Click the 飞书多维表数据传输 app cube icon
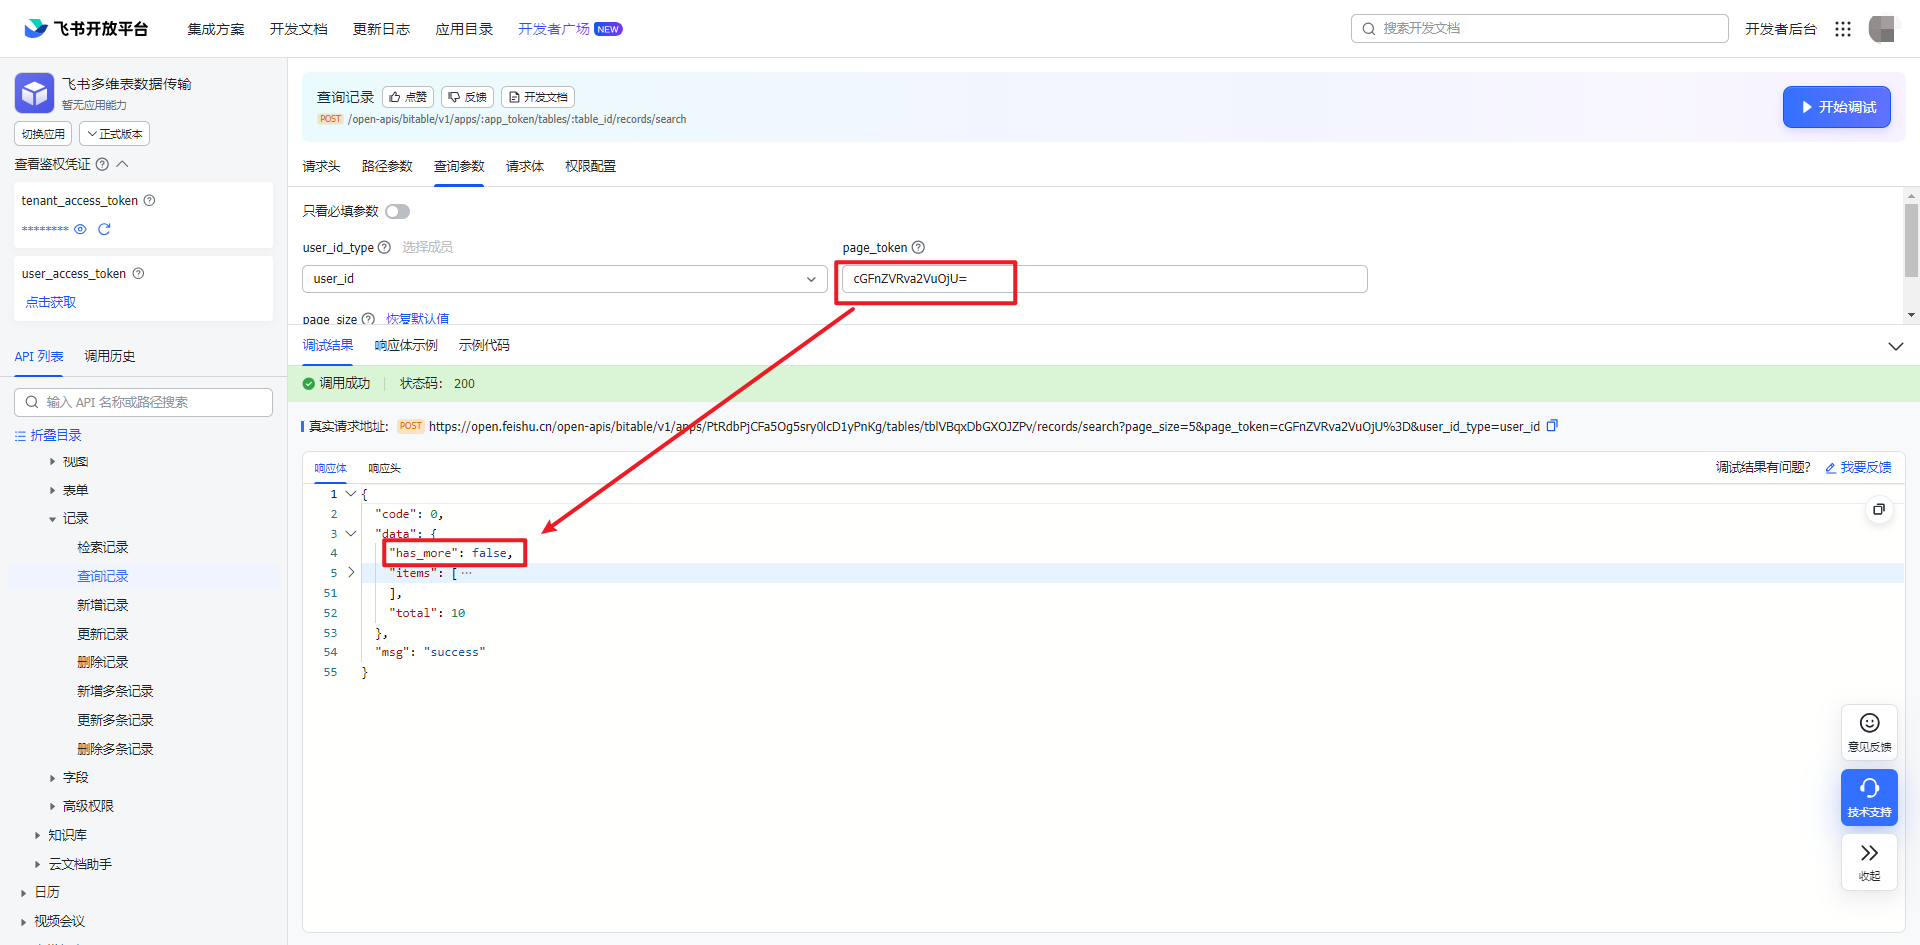The image size is (1920, 945). click(34, 93)
